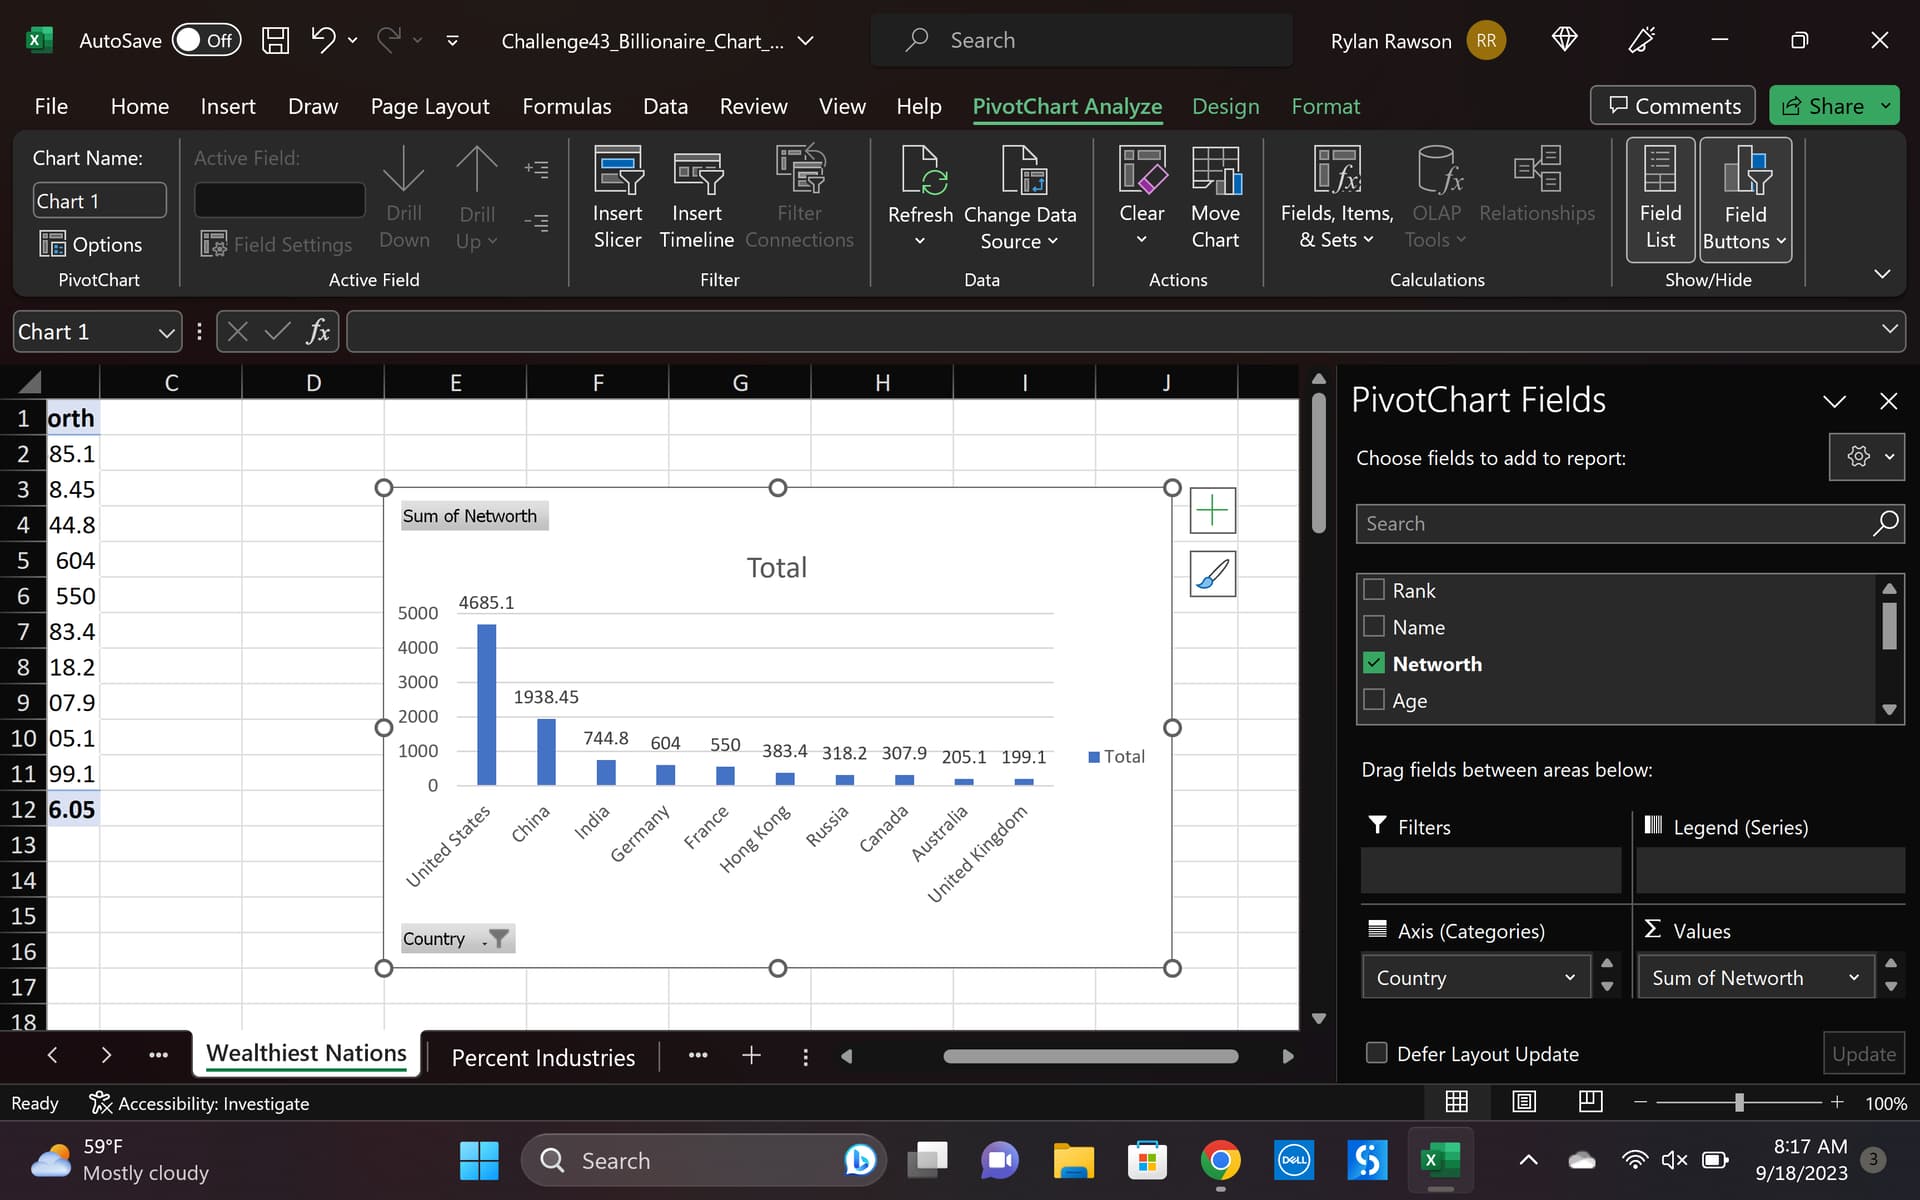
Task: Click the Save icon in title bar
Action: [275, 40]
